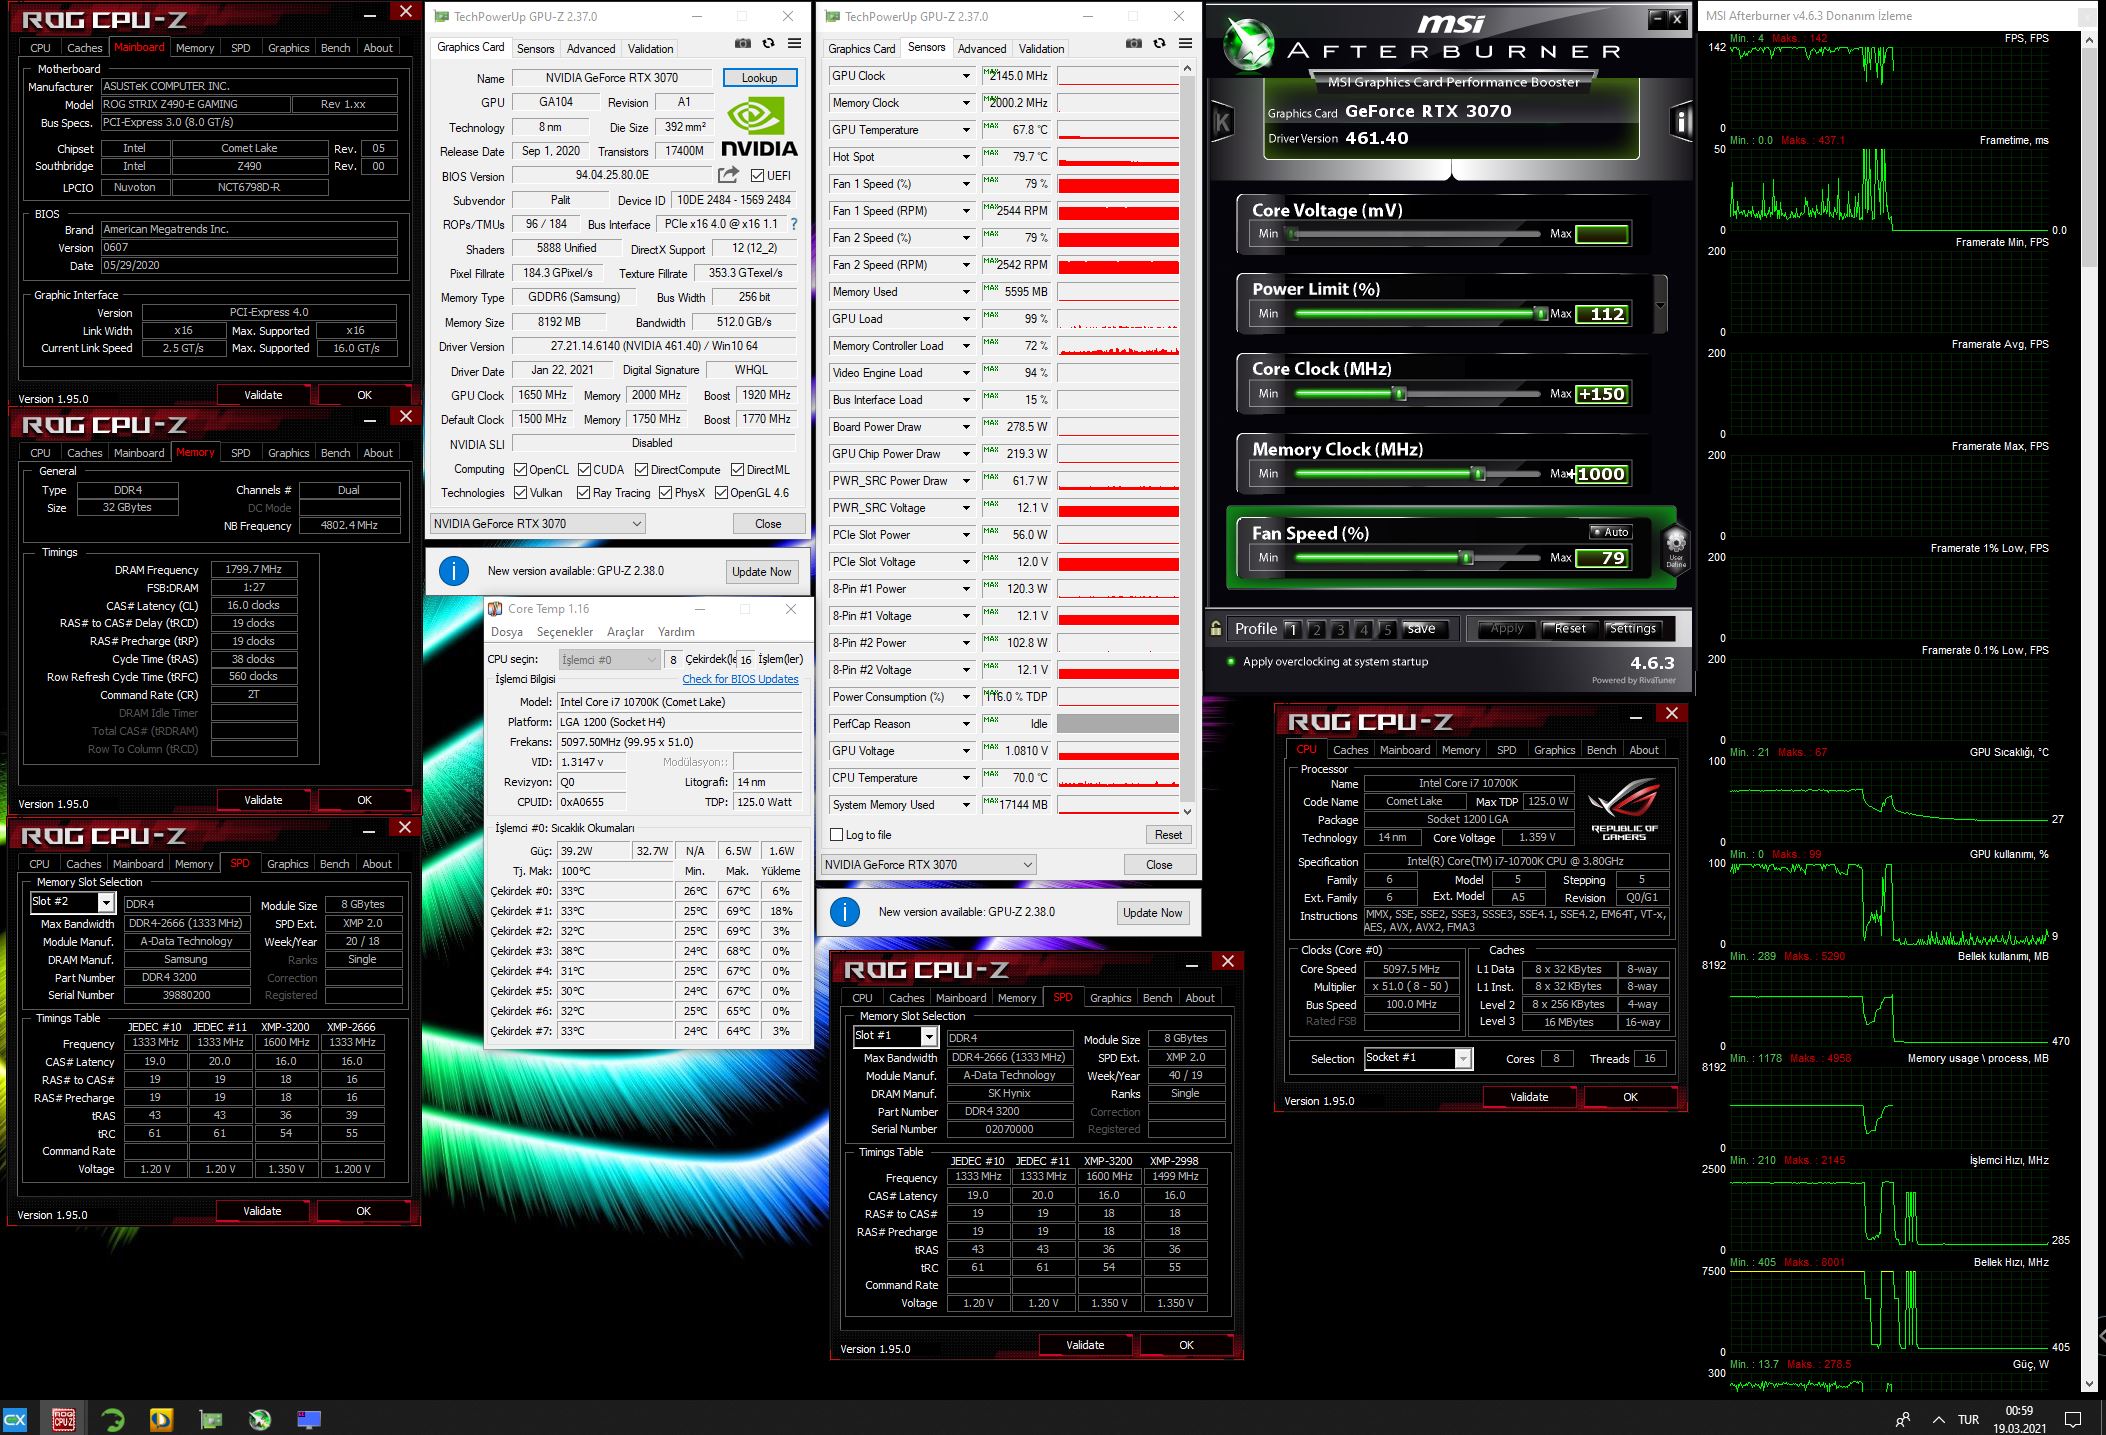The width and height of the screenshot is (2106, 1435).
Task: Expand the GPU Temperature sensor dropdown
Action: [966, 130]
